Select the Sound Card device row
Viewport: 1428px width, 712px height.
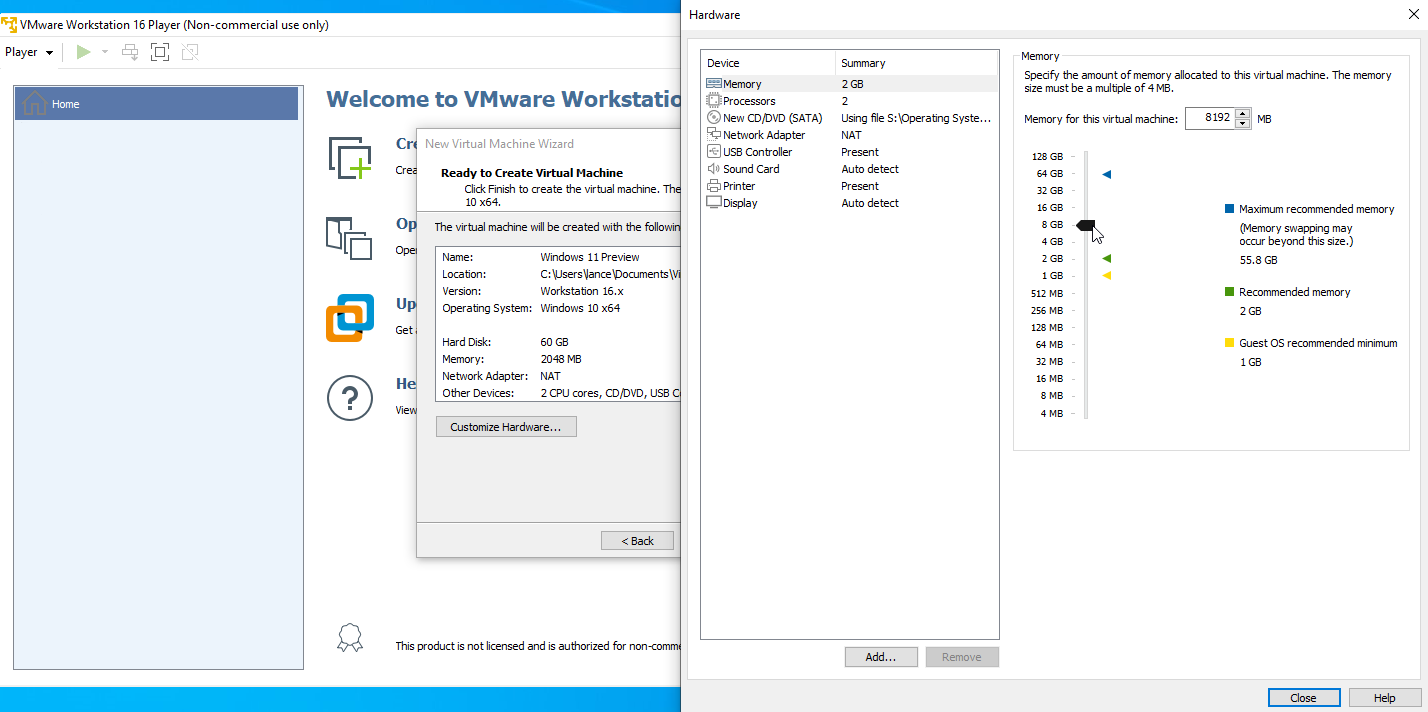point(850,169)
